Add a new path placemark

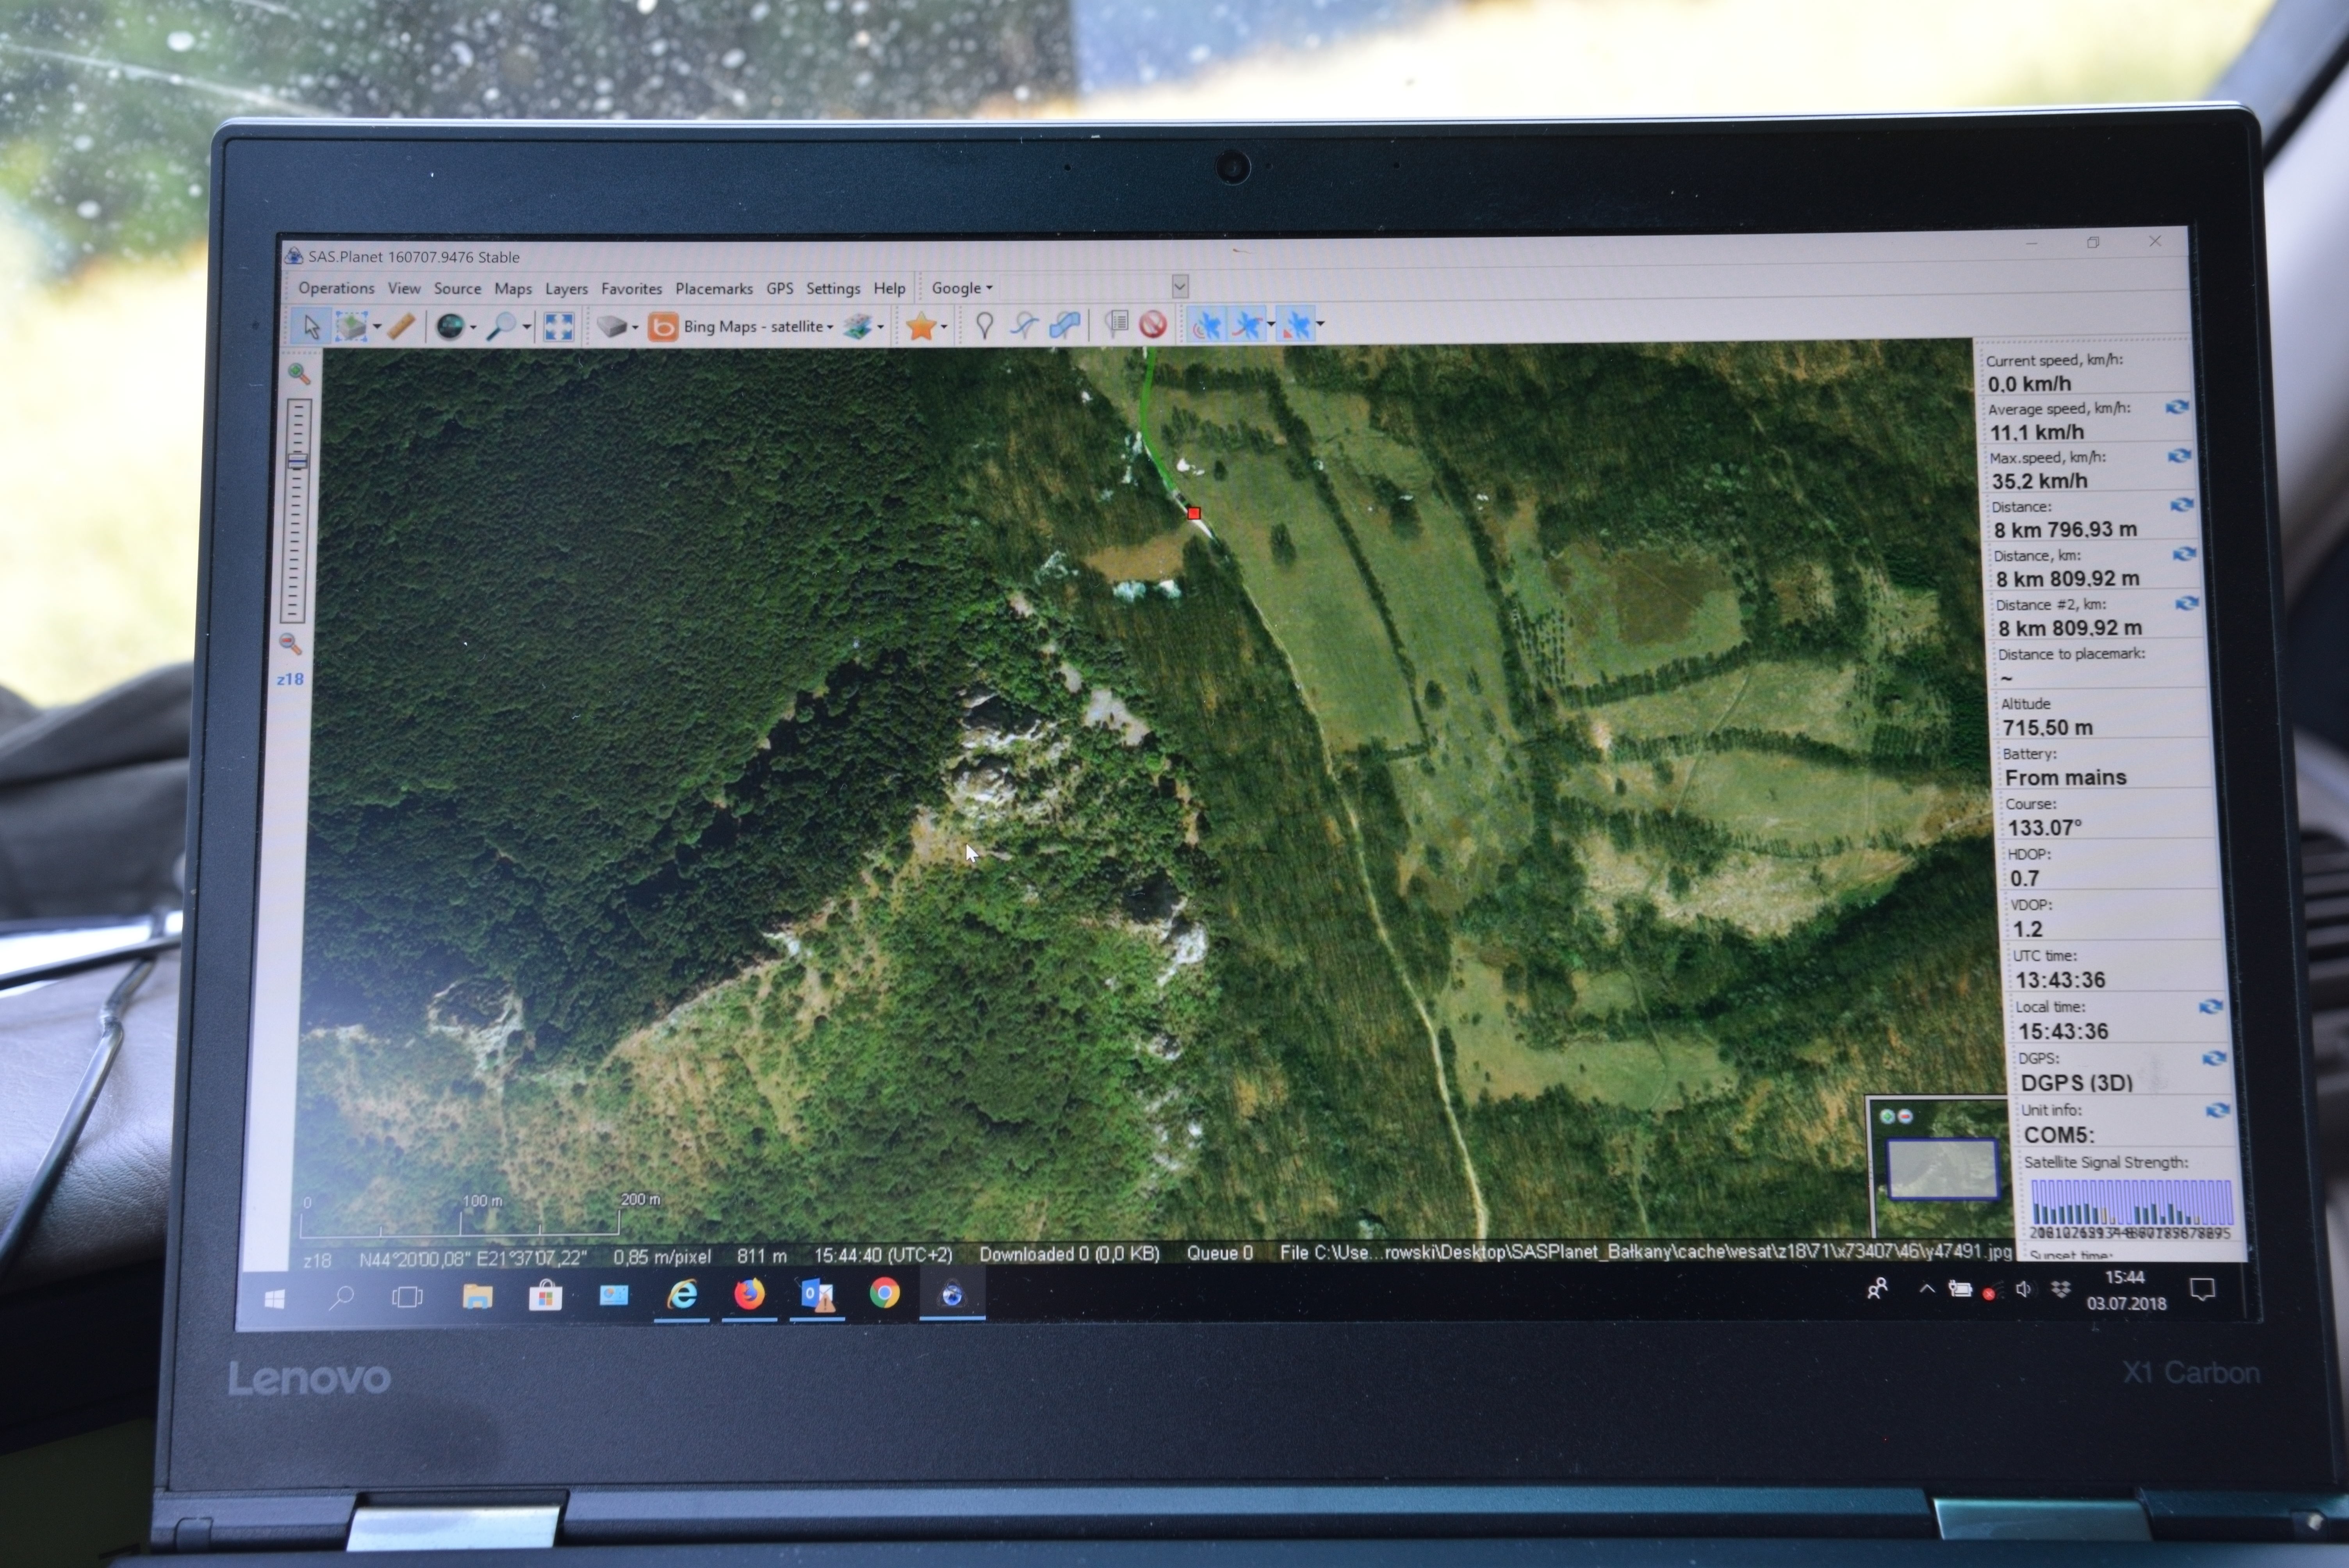click(1024, 325)
